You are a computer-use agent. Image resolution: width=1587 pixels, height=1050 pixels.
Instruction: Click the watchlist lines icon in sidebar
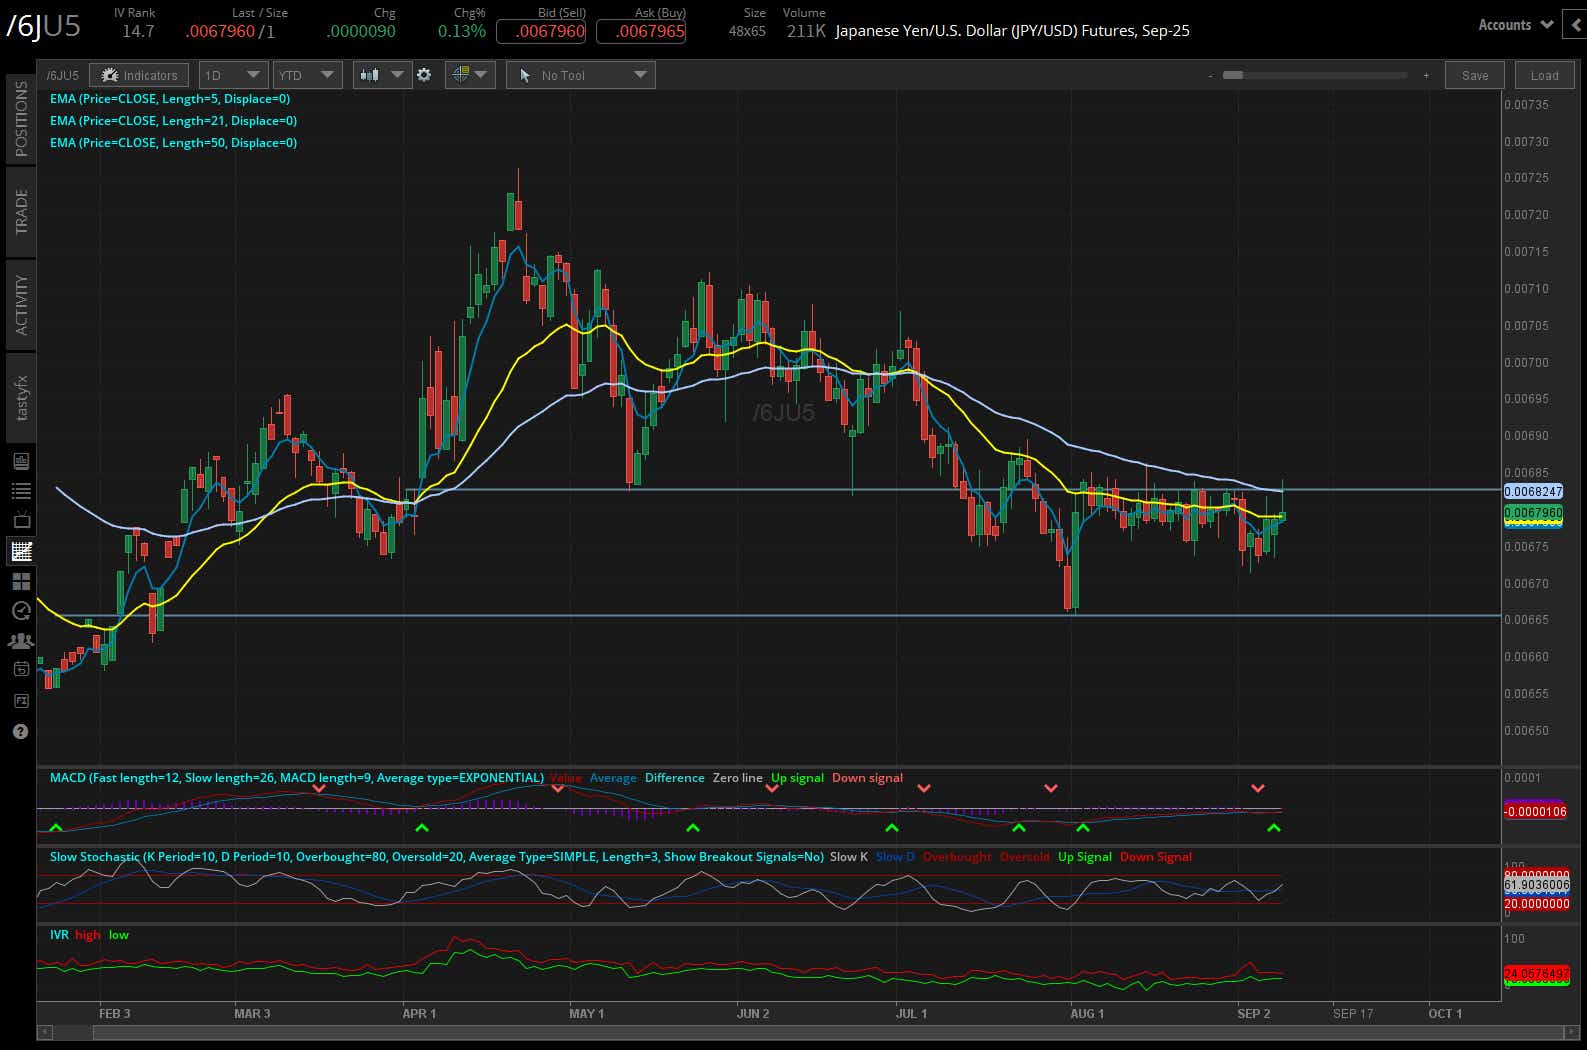(21, 491)
